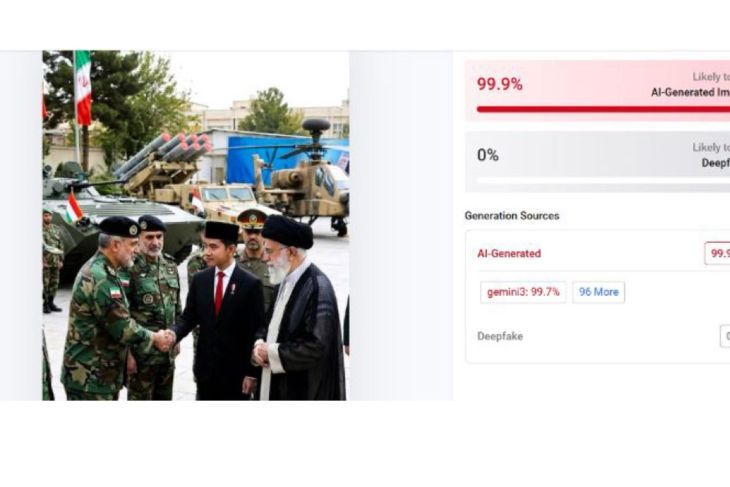Click the "AI-Generated Image" label in pink card

[690, 92]
